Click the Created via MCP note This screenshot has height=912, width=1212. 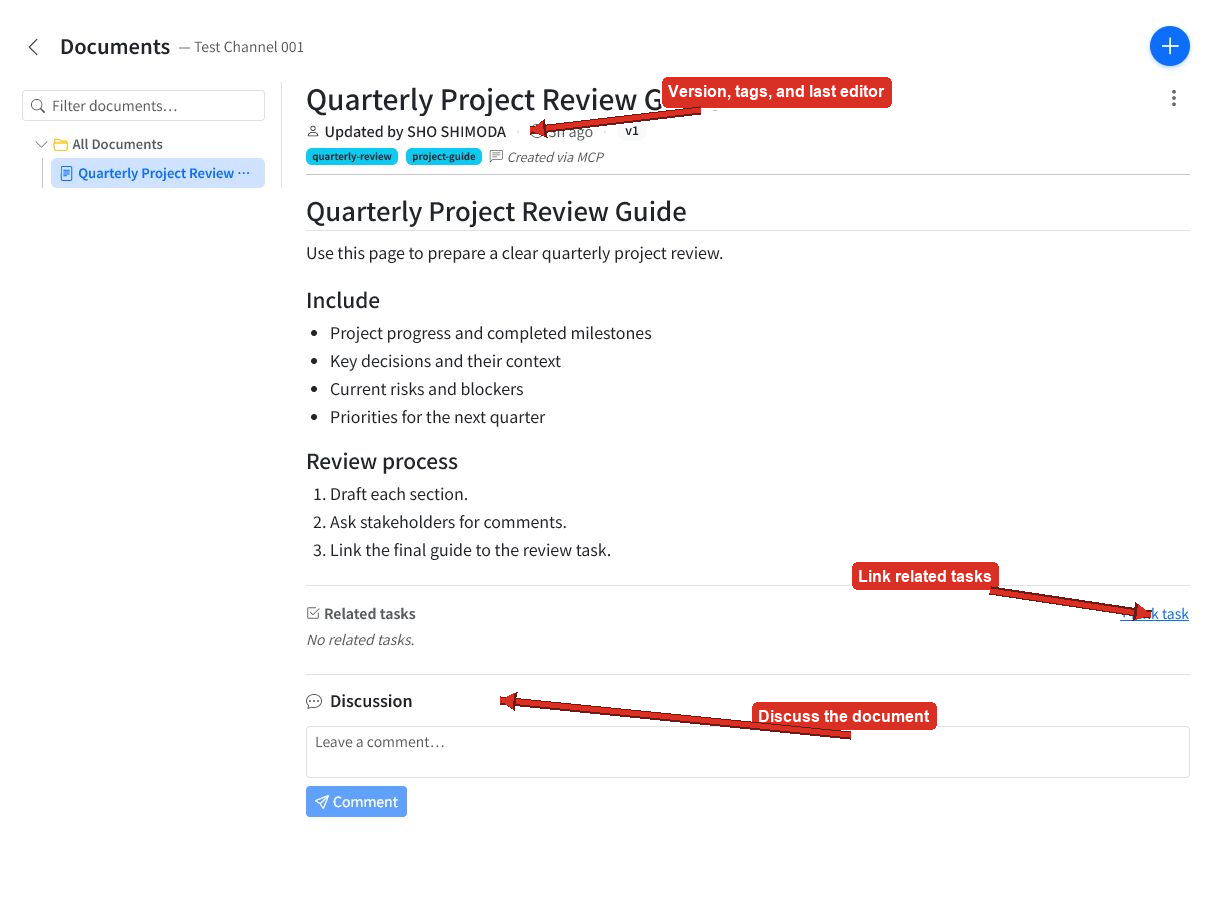[x=555, y=157]
